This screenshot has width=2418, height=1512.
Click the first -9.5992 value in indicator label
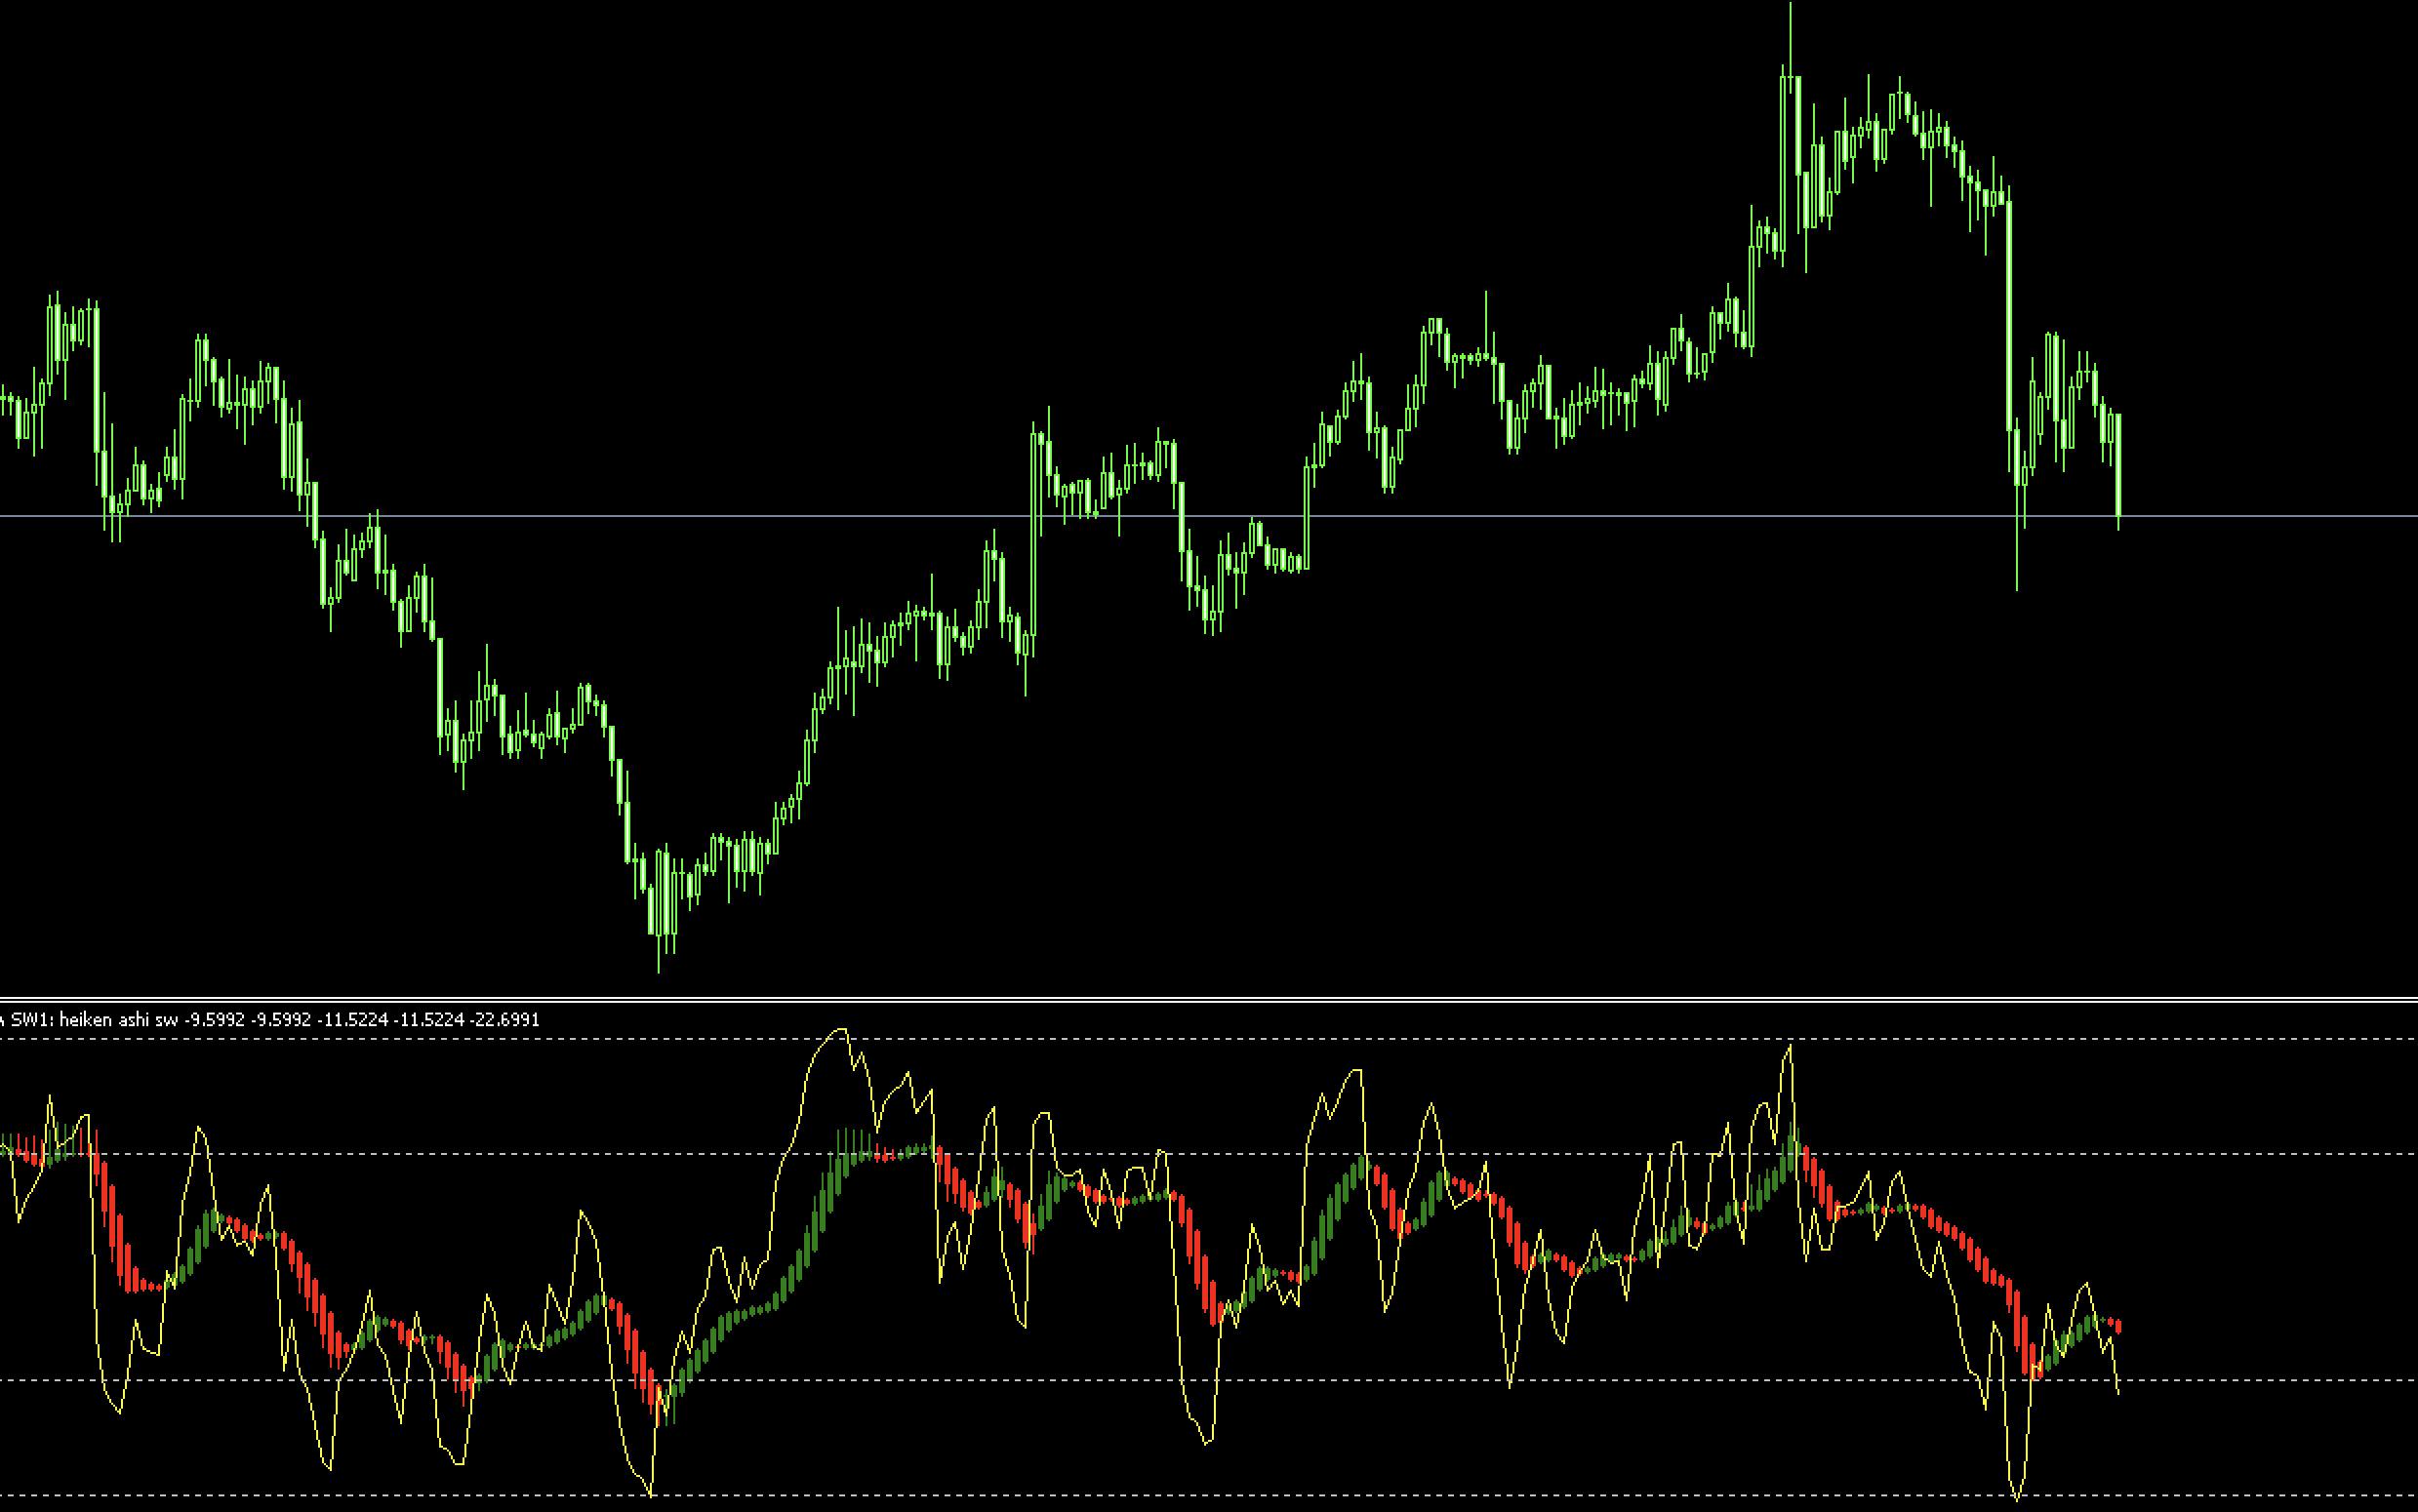[x=216, y=1020]
